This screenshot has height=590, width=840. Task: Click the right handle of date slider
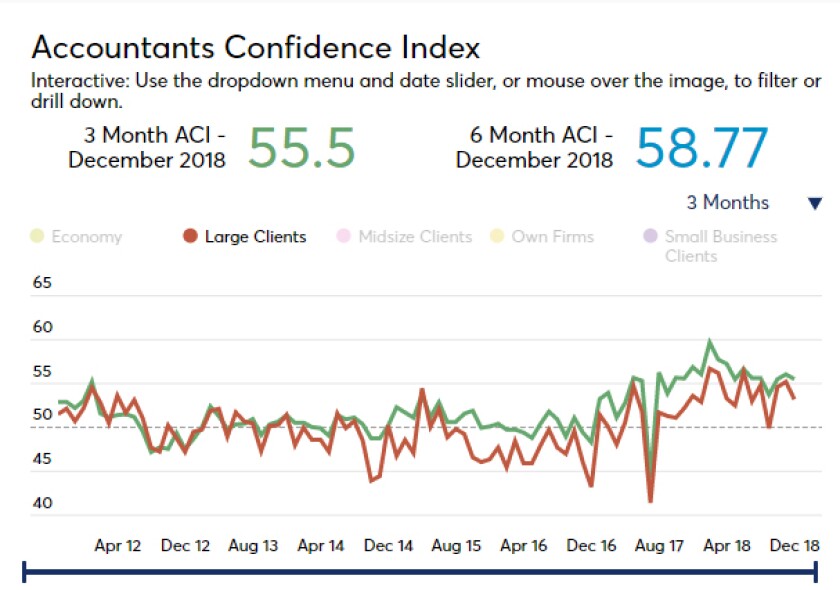pos(816,572)
